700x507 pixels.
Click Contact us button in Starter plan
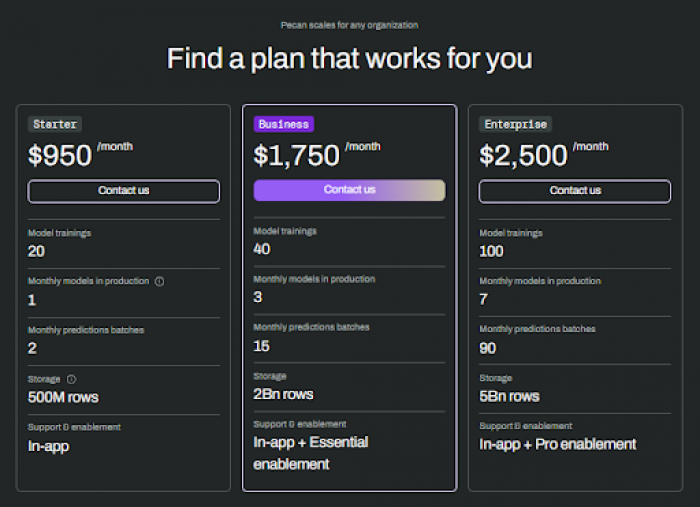click(x=124, y=191)
